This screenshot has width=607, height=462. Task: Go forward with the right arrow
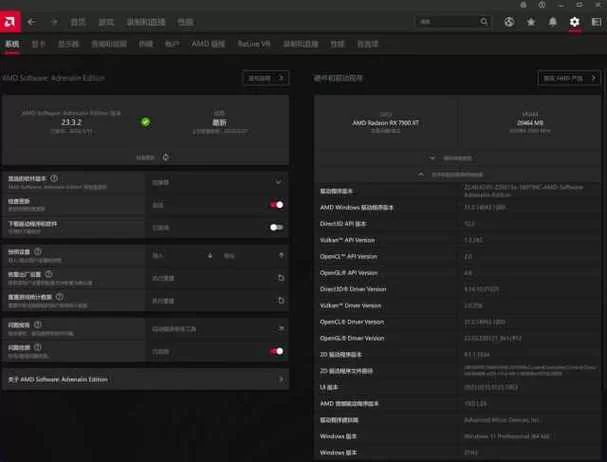coord(54,22)
